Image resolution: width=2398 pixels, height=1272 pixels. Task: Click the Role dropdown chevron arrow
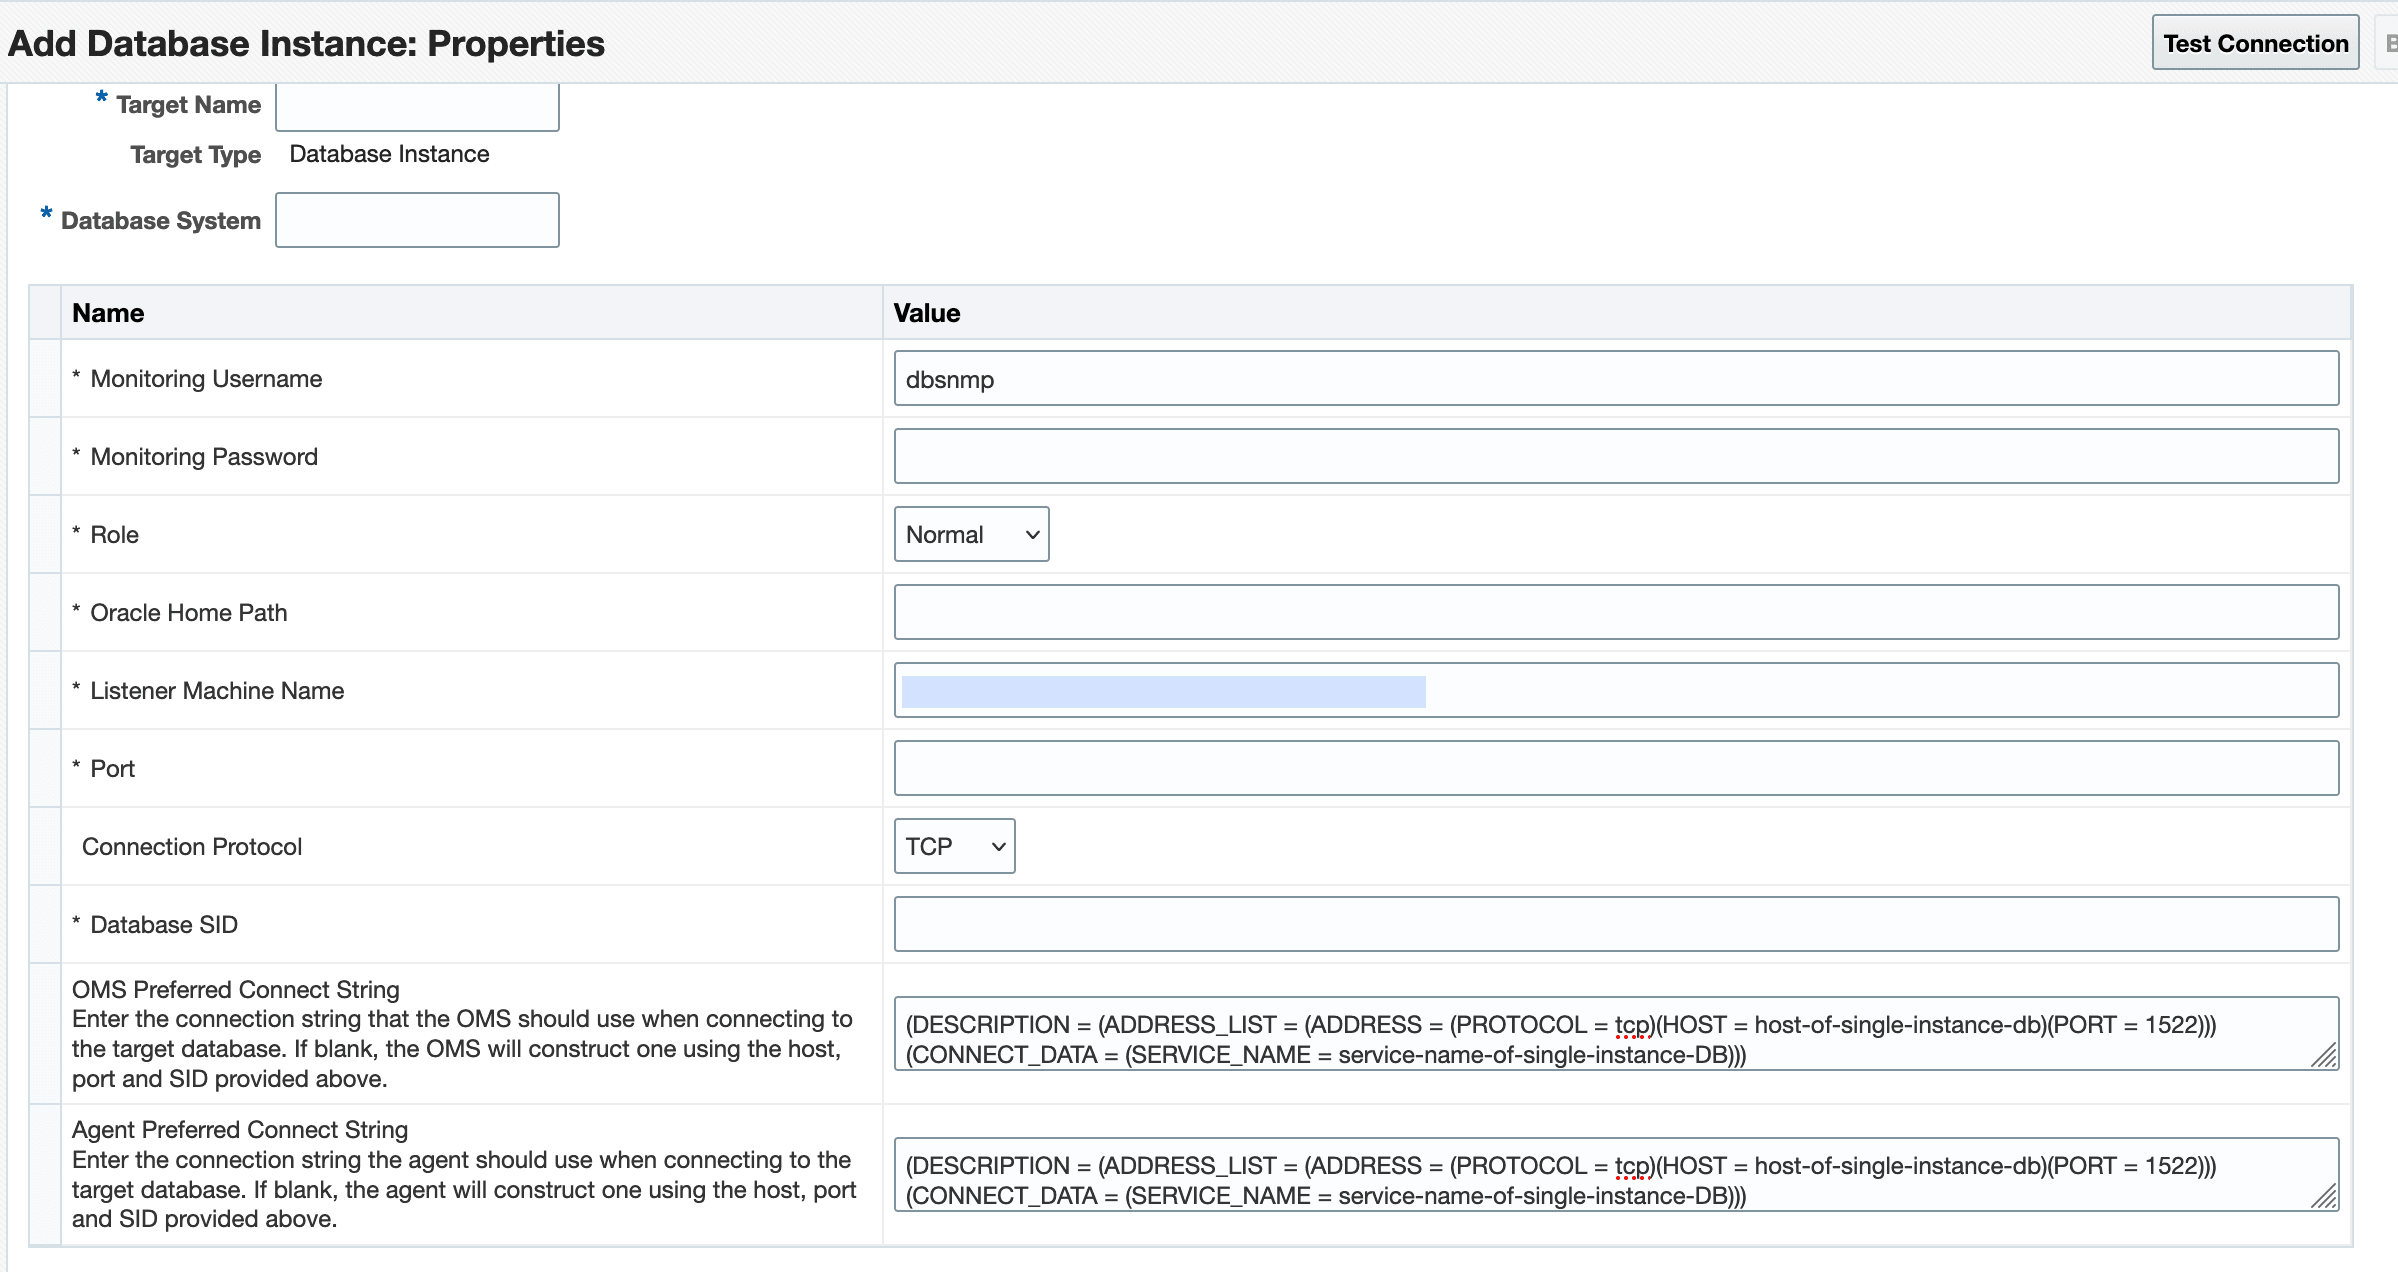coord(1033,535)
